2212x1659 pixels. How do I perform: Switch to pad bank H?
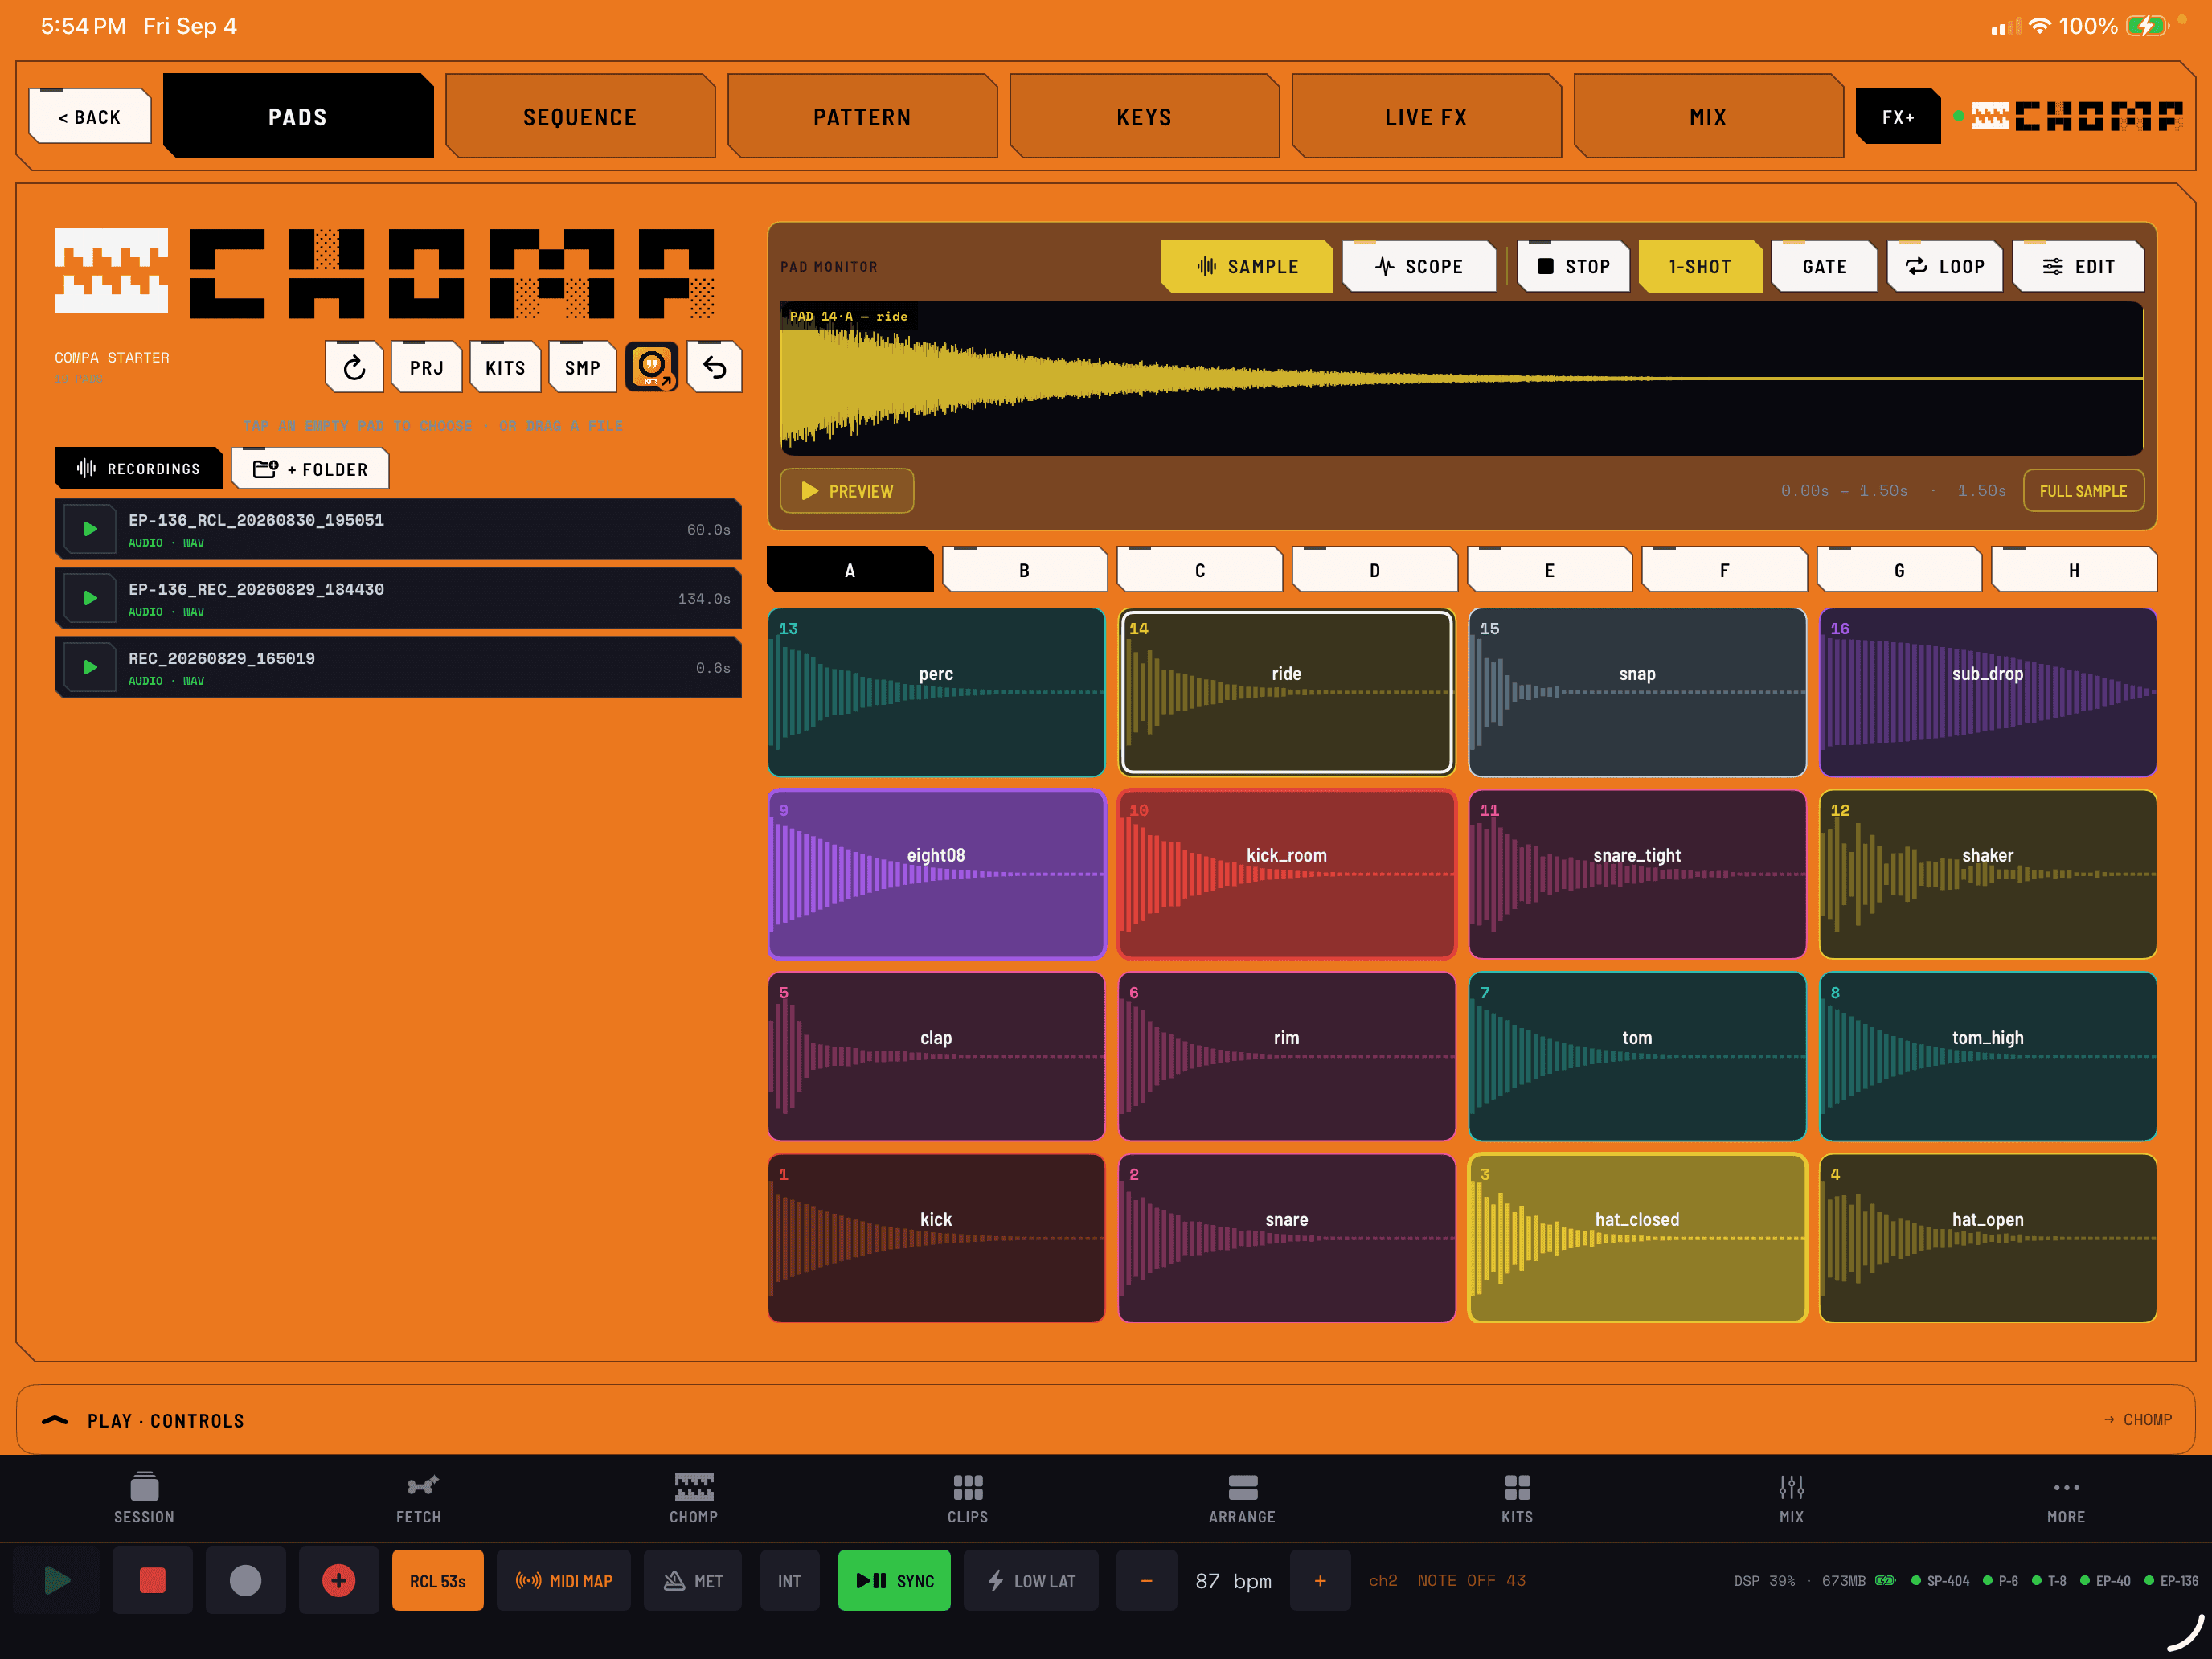tap(2074, 570)
